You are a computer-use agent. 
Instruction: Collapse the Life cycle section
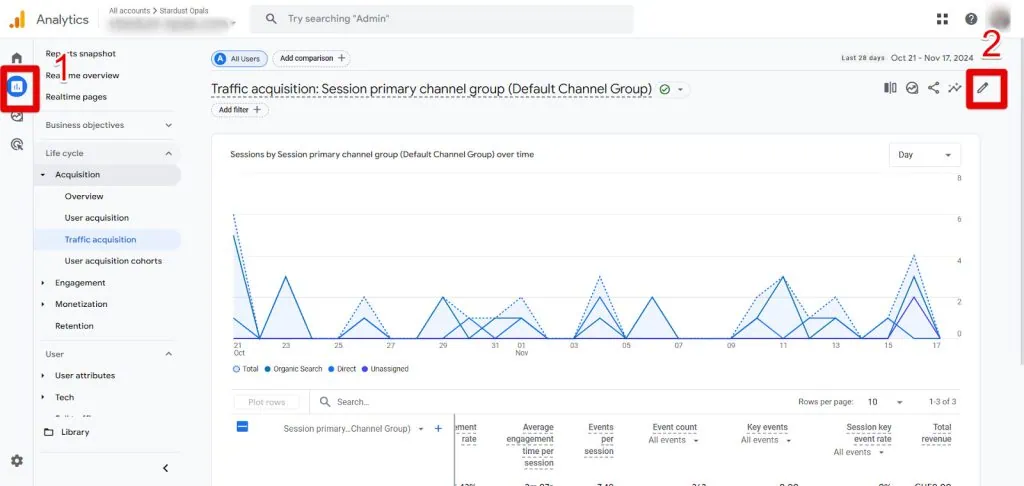click(168, 153)
